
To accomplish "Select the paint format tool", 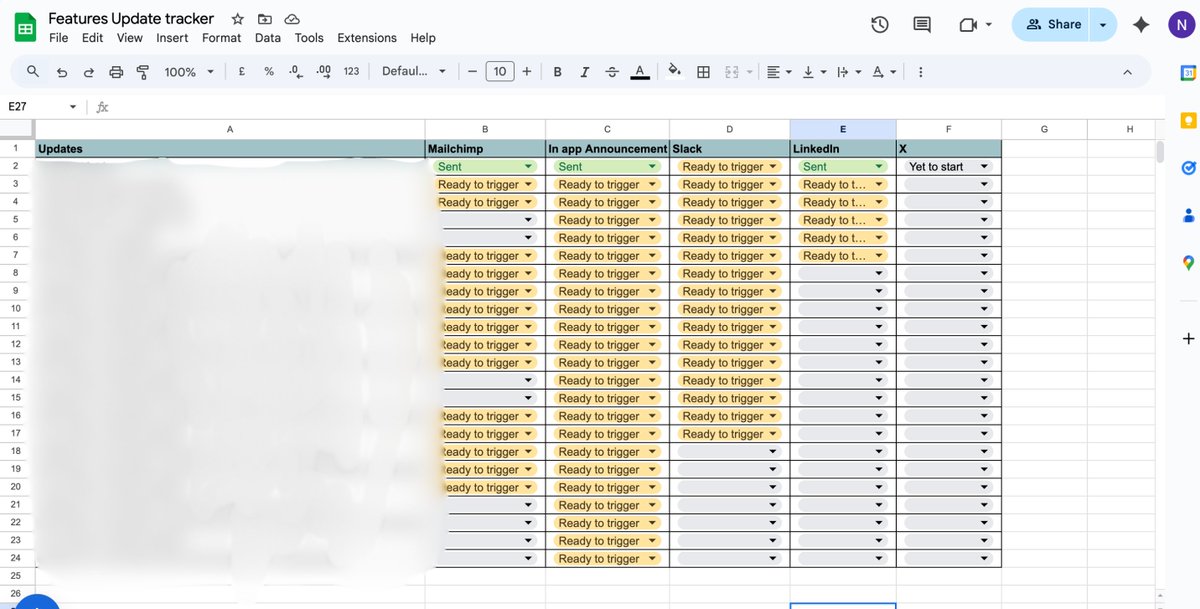I will [142, 72].
